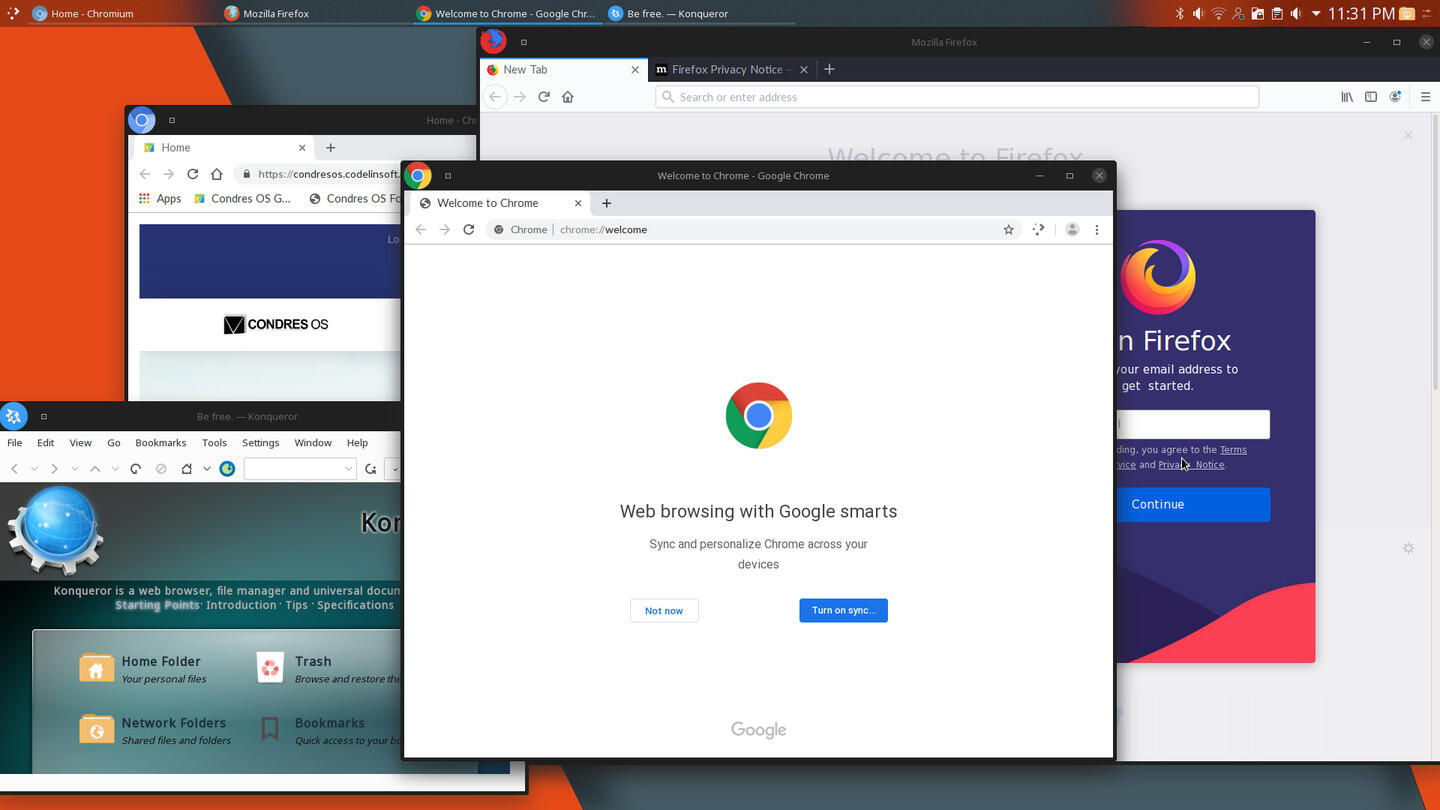Click Konqueror's stop loading icon
Screen dimensions: 1440x810
[161, 468]
